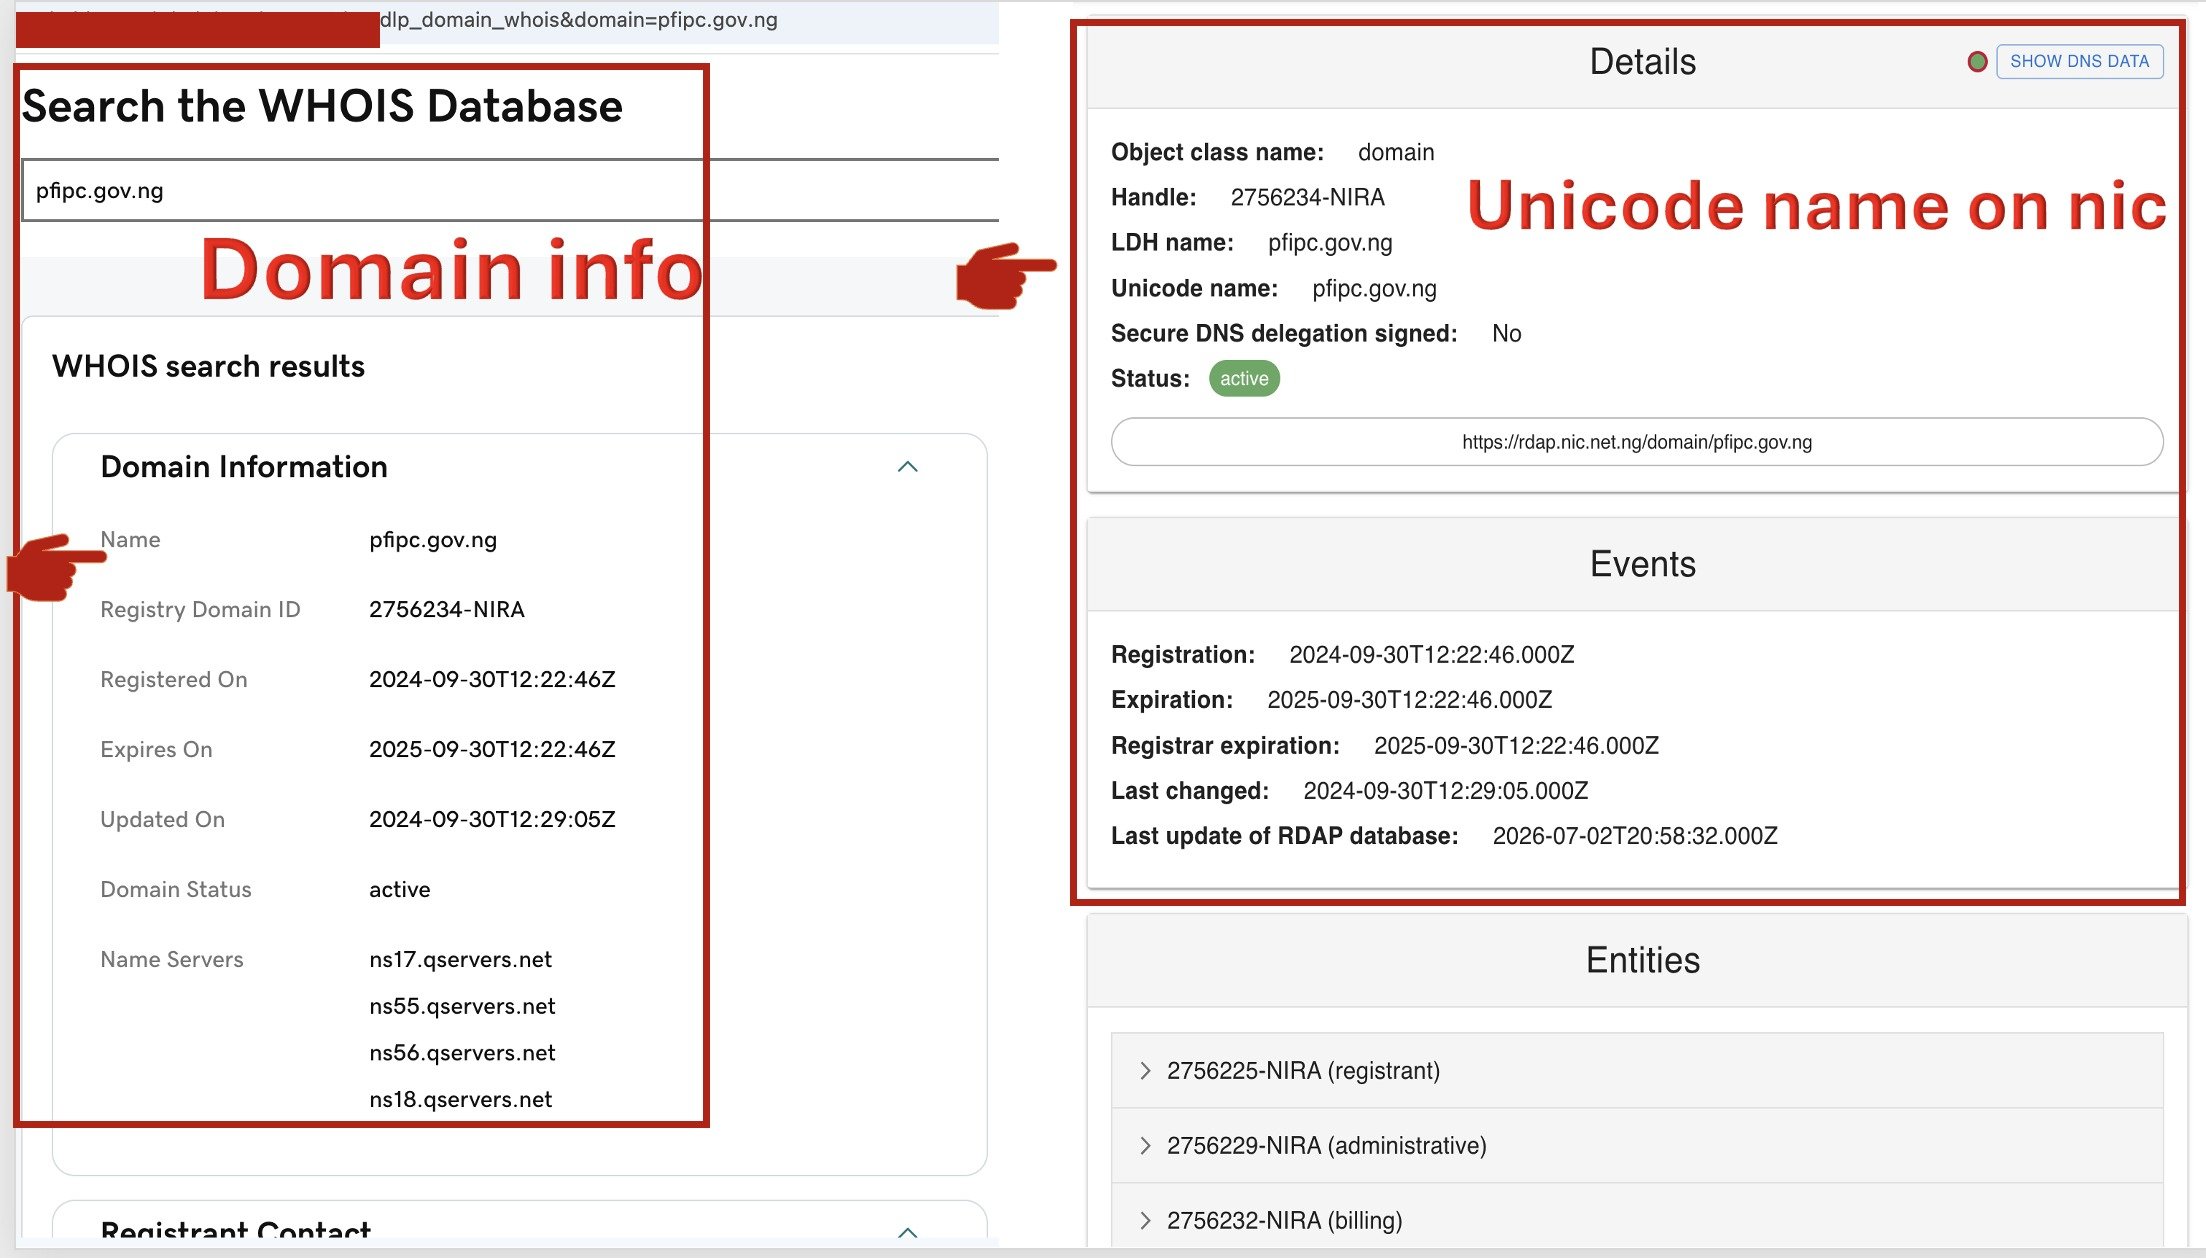The width and height of the screenshot is (2206, 1258).
Task: Click the Entities panel header
Action: [x=1643, y=960]
